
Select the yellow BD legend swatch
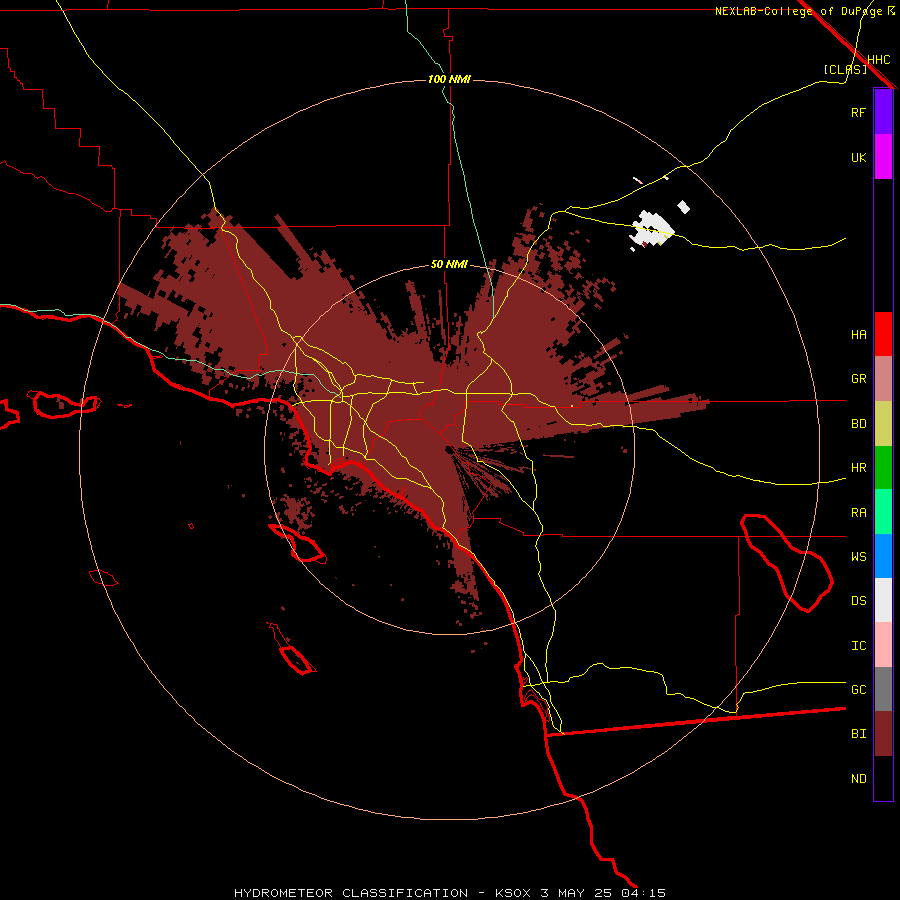[x=883, y=423]
